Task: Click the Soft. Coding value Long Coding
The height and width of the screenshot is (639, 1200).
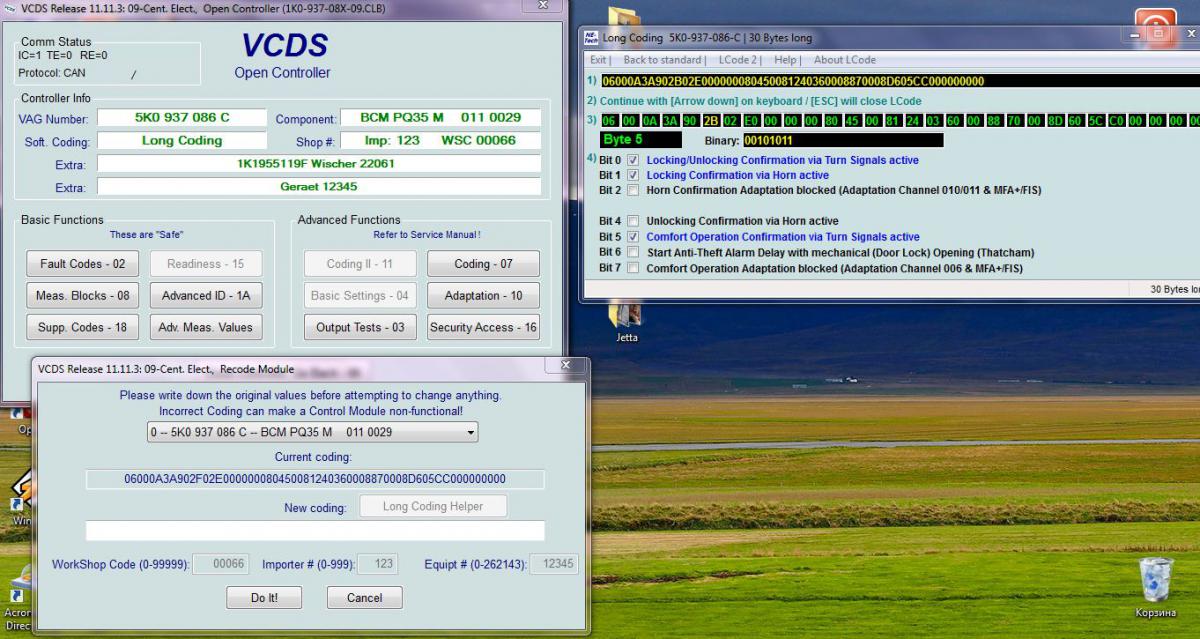Action: pos(182,141)
